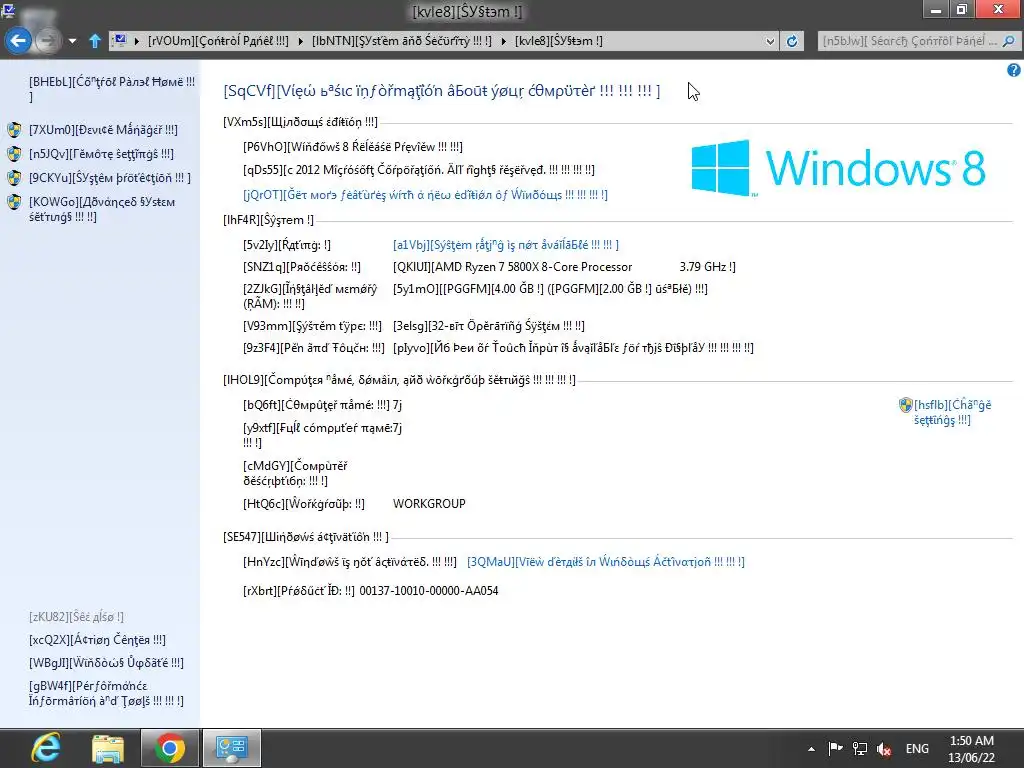The height and width of the screenshot is (768, 1024).
Task: Launch Google Chrome from the taskbar
Action: point(169,748)
